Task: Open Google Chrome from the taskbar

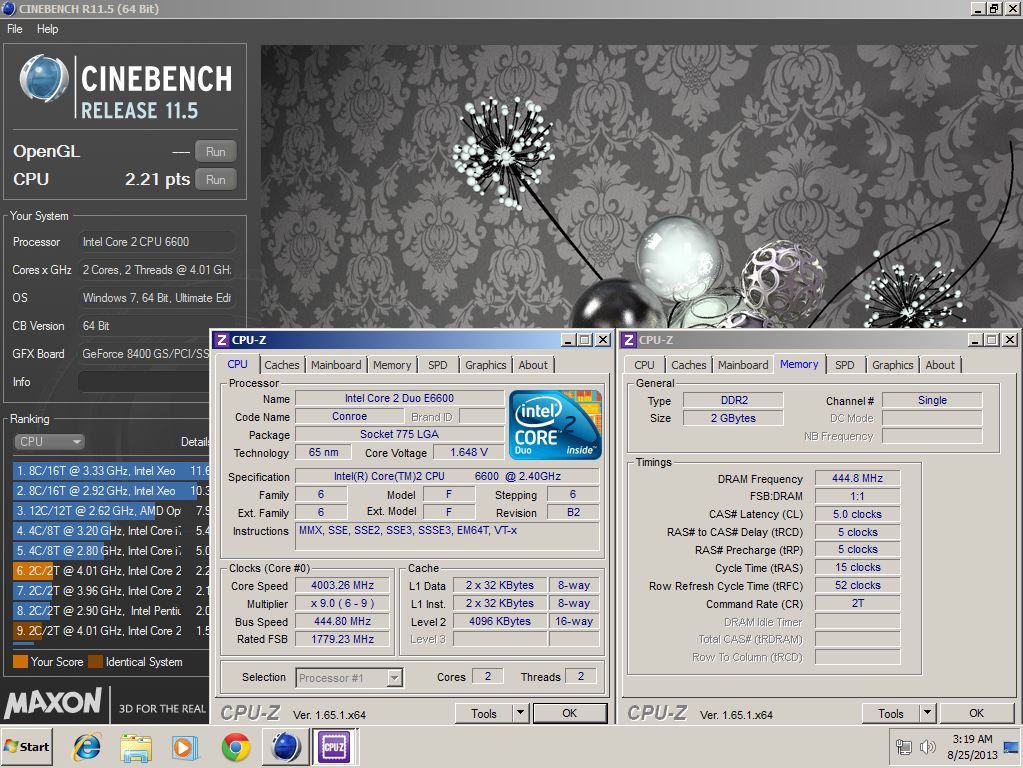Action: point(236,747)
